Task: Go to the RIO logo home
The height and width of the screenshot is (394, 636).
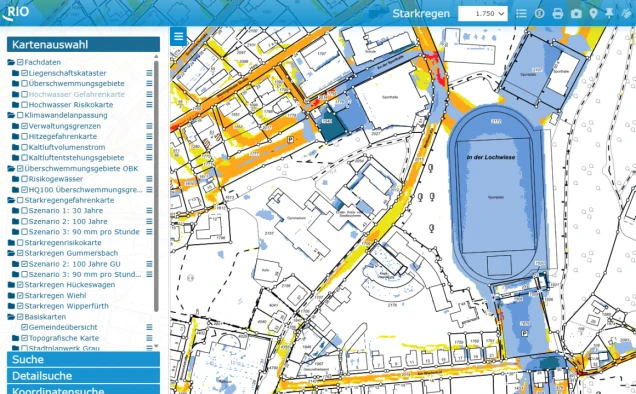Action: [16, 12]
